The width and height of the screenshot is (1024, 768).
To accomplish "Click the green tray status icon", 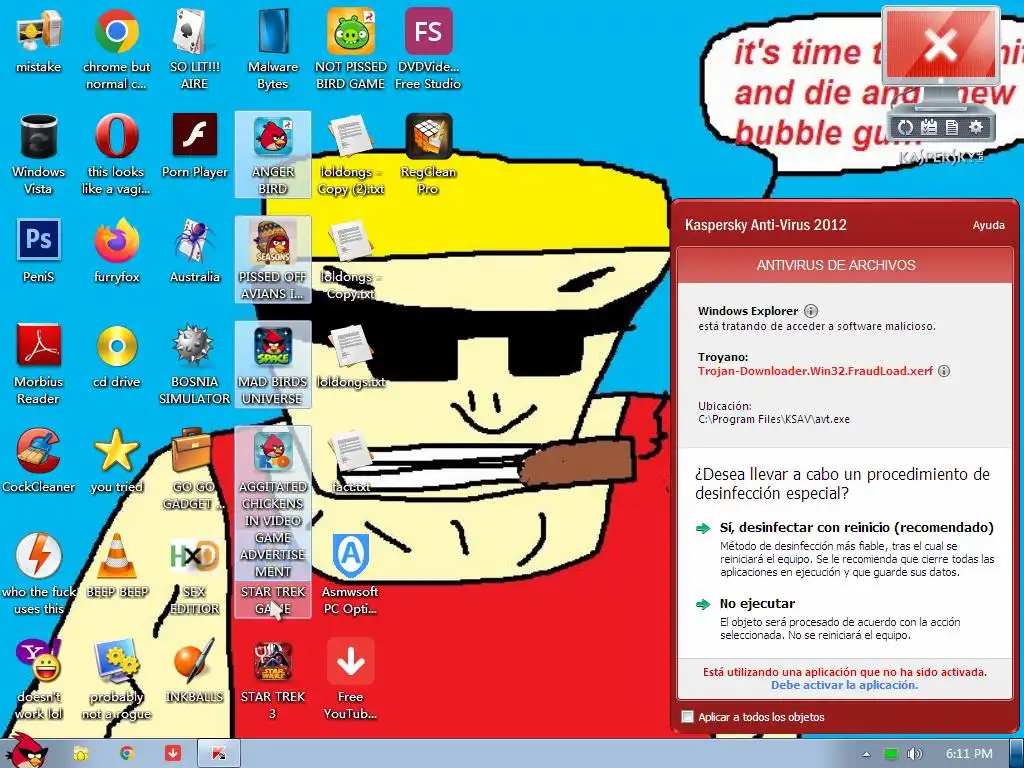I will point(891,754).
